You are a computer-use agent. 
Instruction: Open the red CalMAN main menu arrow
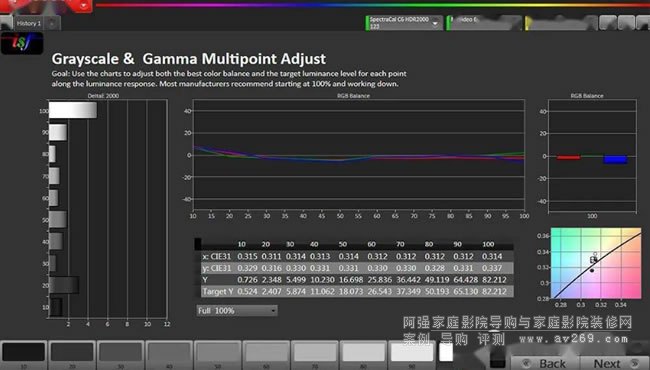click(x=84, y=6)
